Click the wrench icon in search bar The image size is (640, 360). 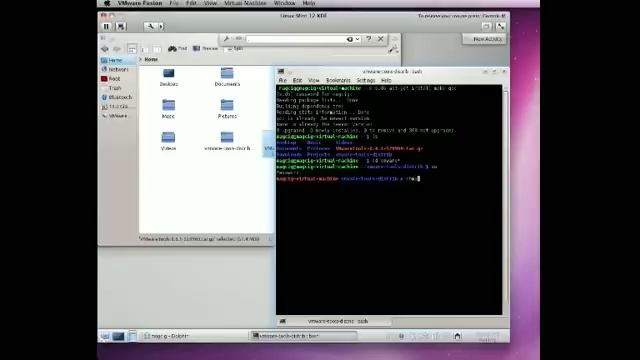pos(227,39)
